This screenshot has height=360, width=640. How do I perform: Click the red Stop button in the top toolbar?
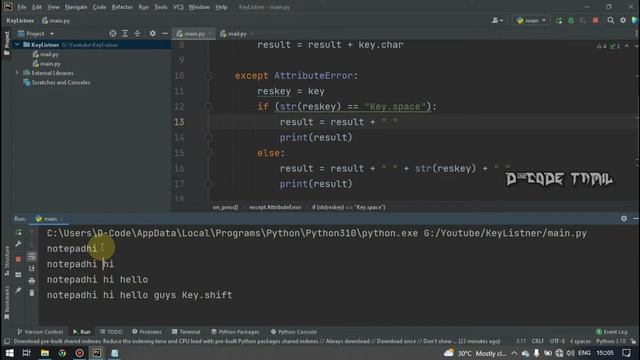tap(596, 20)
